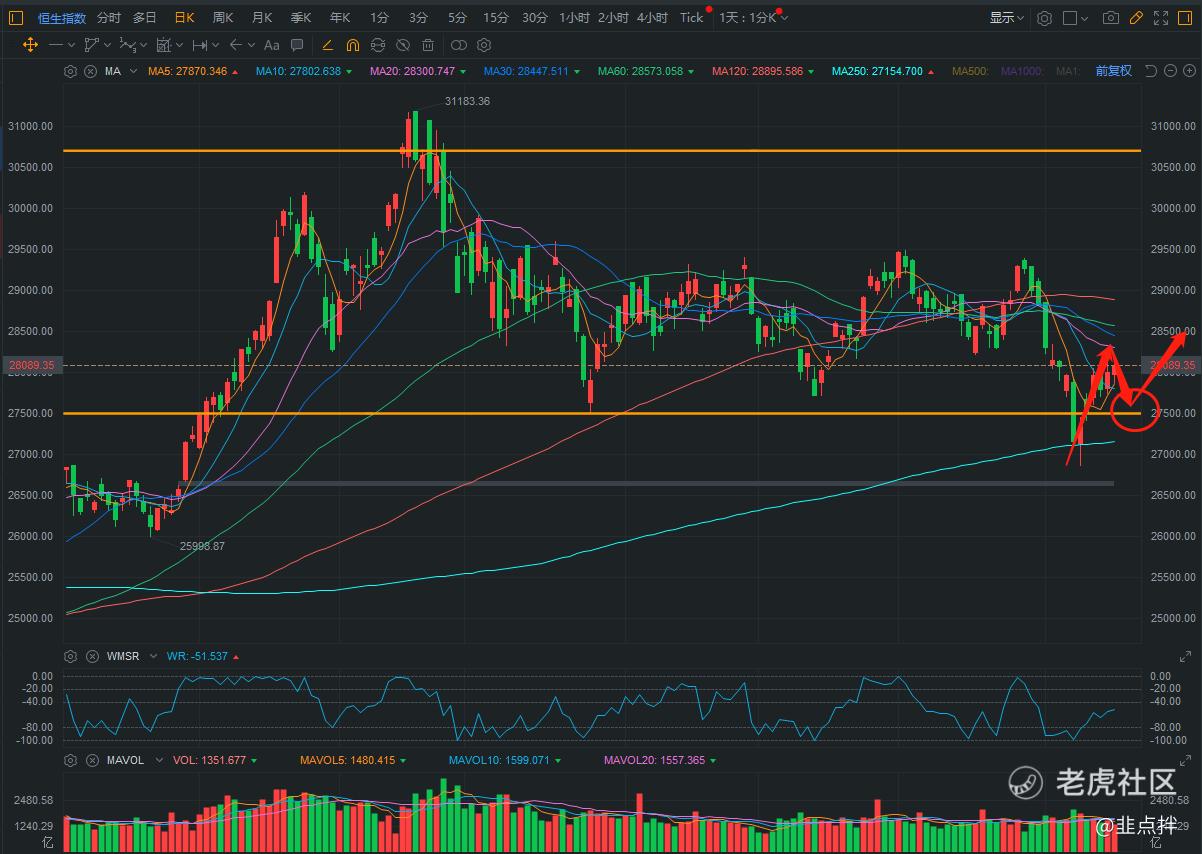
Task: Expand arrow tool options chevron
Action: 250,45
